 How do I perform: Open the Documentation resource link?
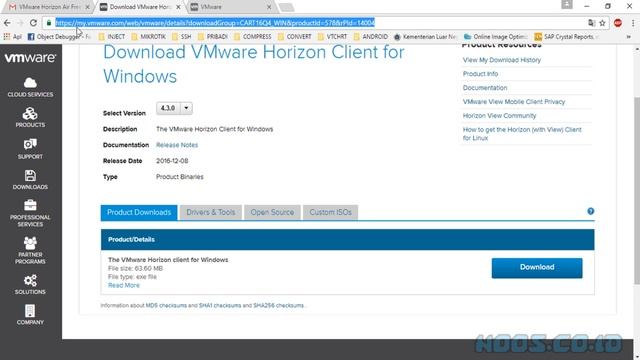(x=485, y=88)
